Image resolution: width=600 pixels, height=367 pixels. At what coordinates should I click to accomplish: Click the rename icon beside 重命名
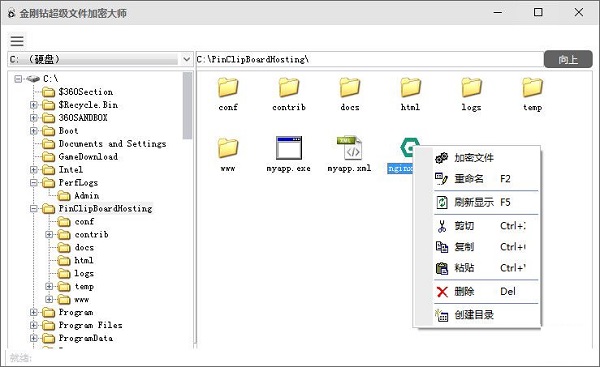click(442, 179)
